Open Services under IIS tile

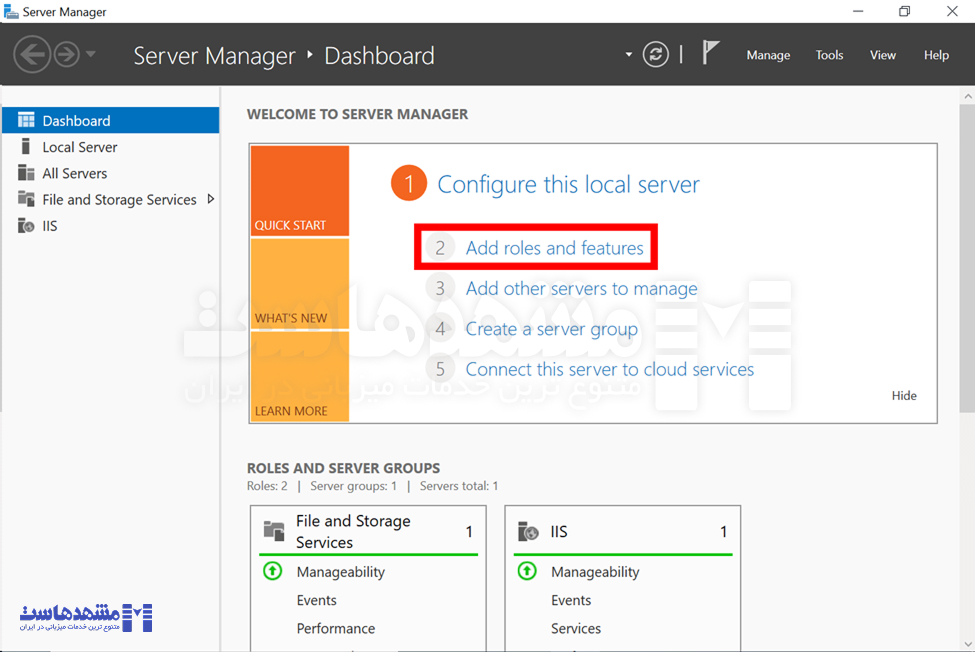(576, 628)
